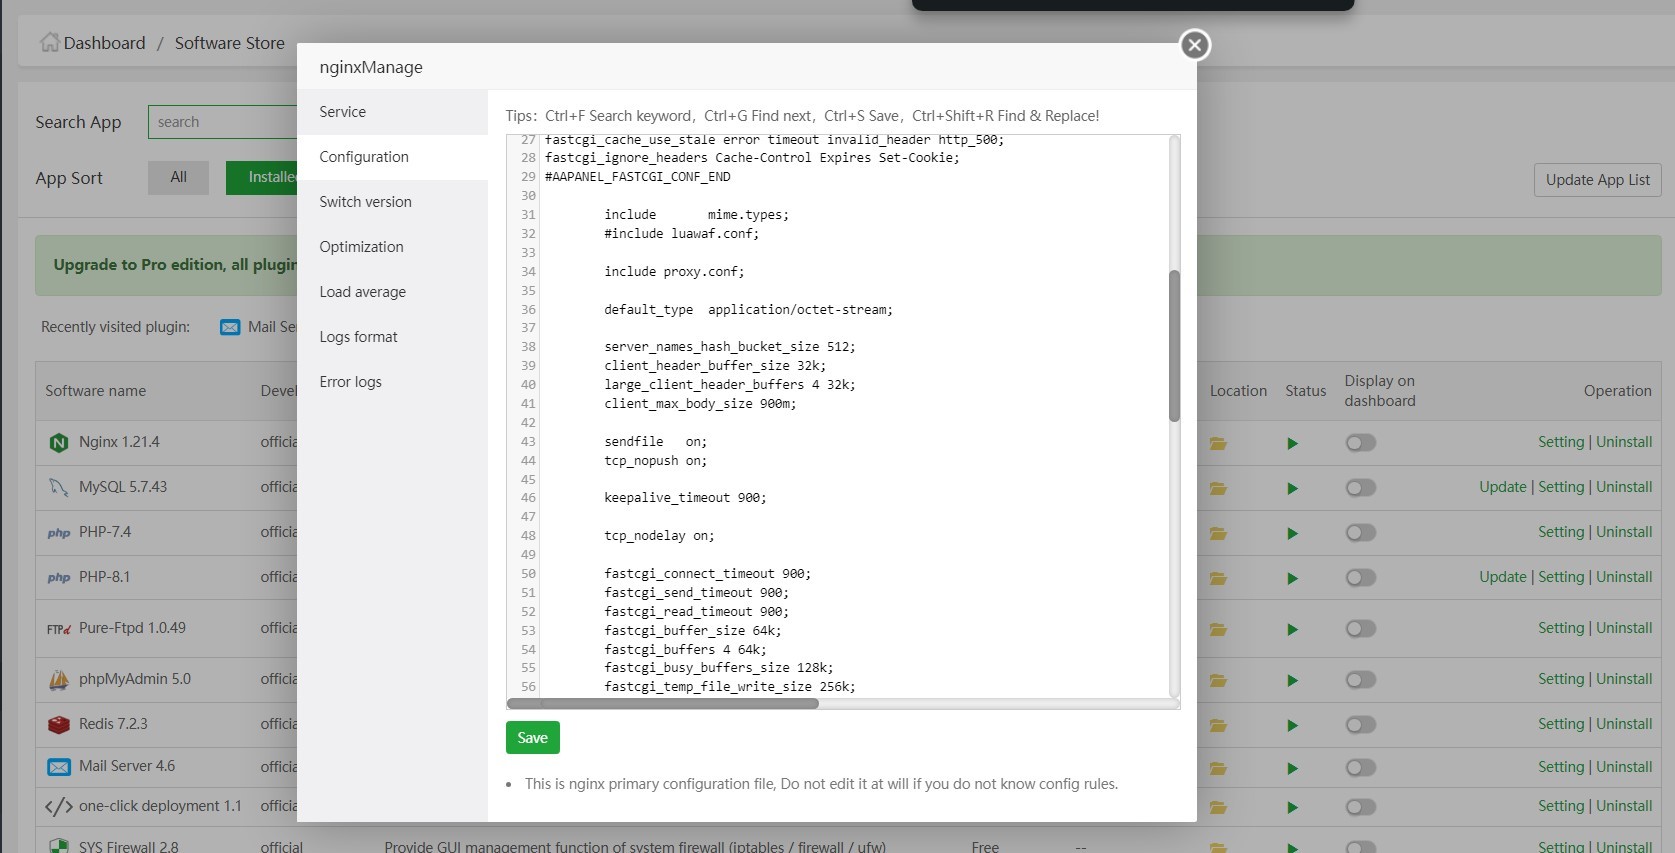Click the one-click deployment code icon
The width and height of the screenshot is (1675, 853).
click(x=59, y=806)
